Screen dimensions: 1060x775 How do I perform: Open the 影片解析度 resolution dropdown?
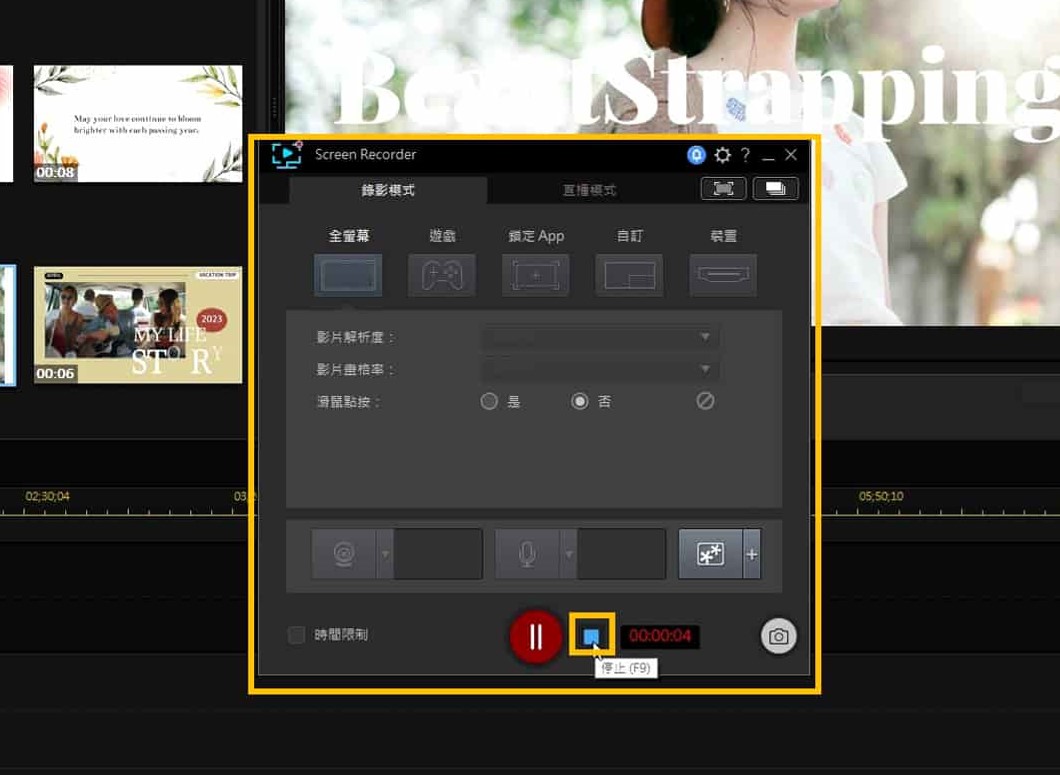pyautogui.click(x=599, y=337)
